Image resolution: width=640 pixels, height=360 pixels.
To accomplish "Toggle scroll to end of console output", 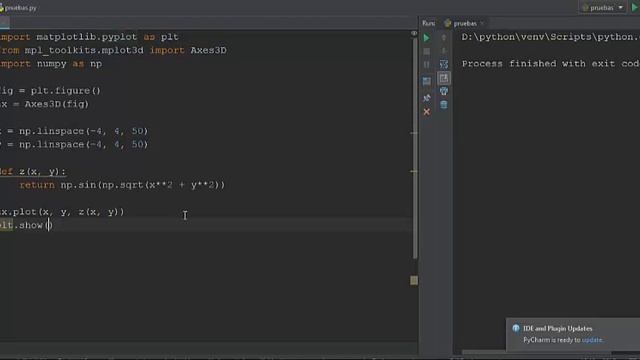I will (444, 78).
